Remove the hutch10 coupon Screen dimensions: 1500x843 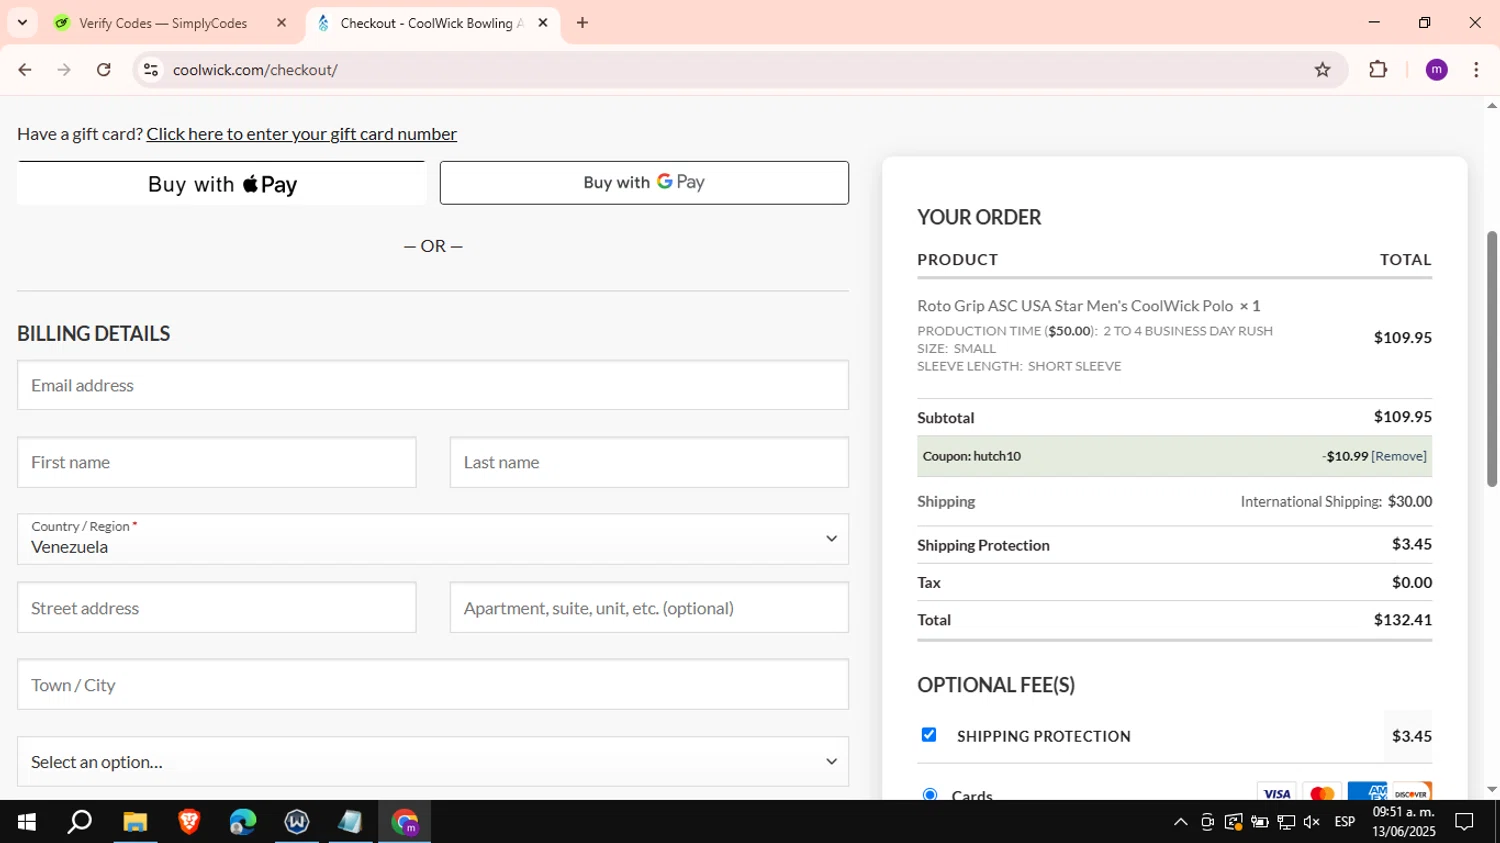tap(1398, 456)
